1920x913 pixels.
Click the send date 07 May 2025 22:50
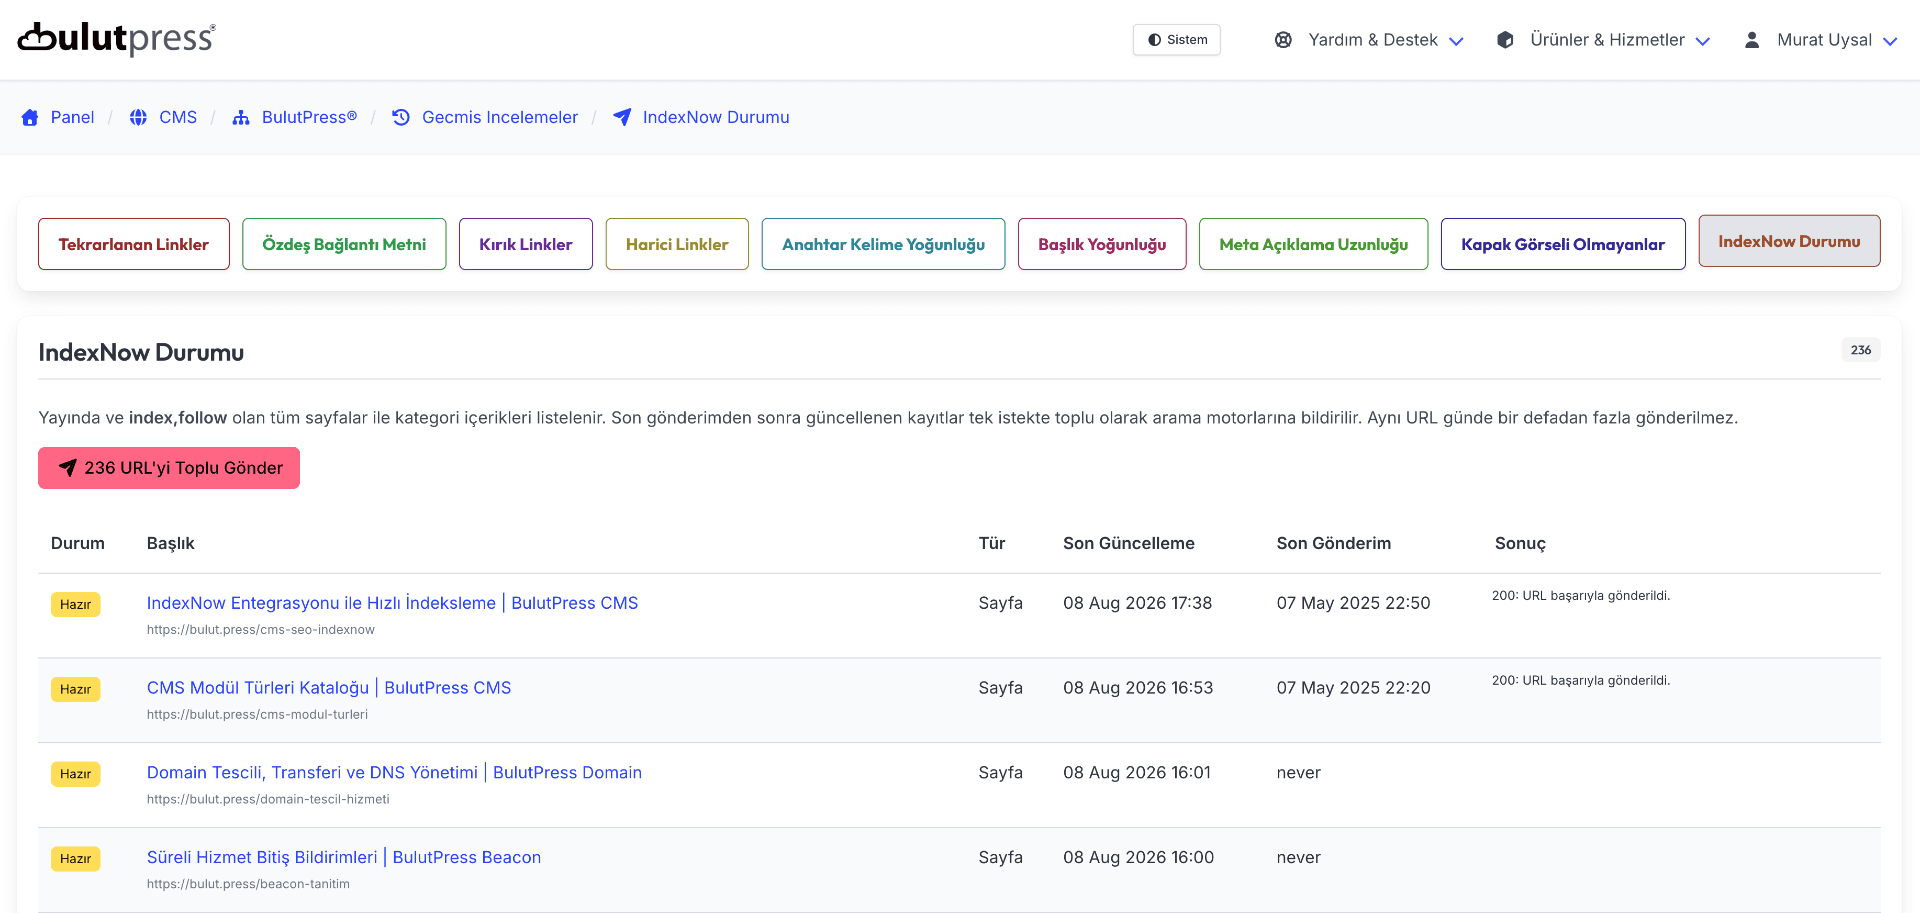pyautogui.click(x=1354, y=603)
